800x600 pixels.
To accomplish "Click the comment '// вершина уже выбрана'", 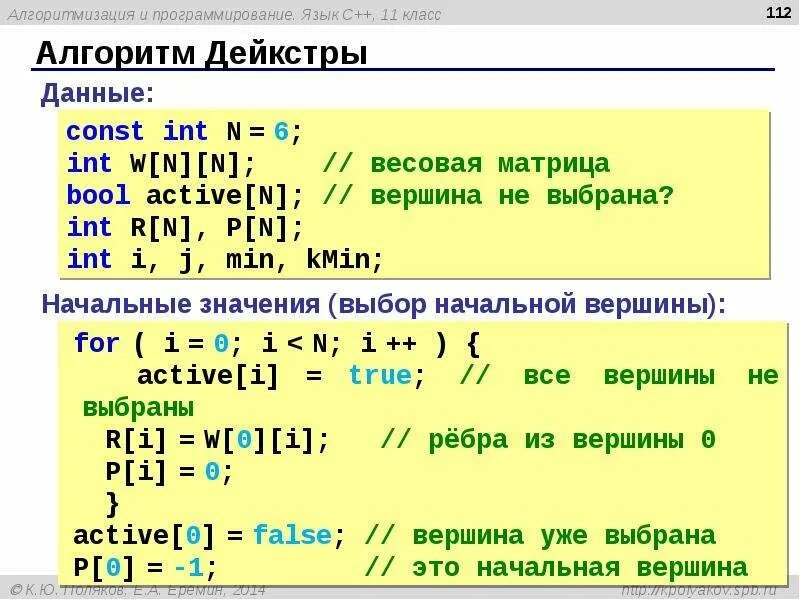I will pyautogui.click(x=540, y=536).
